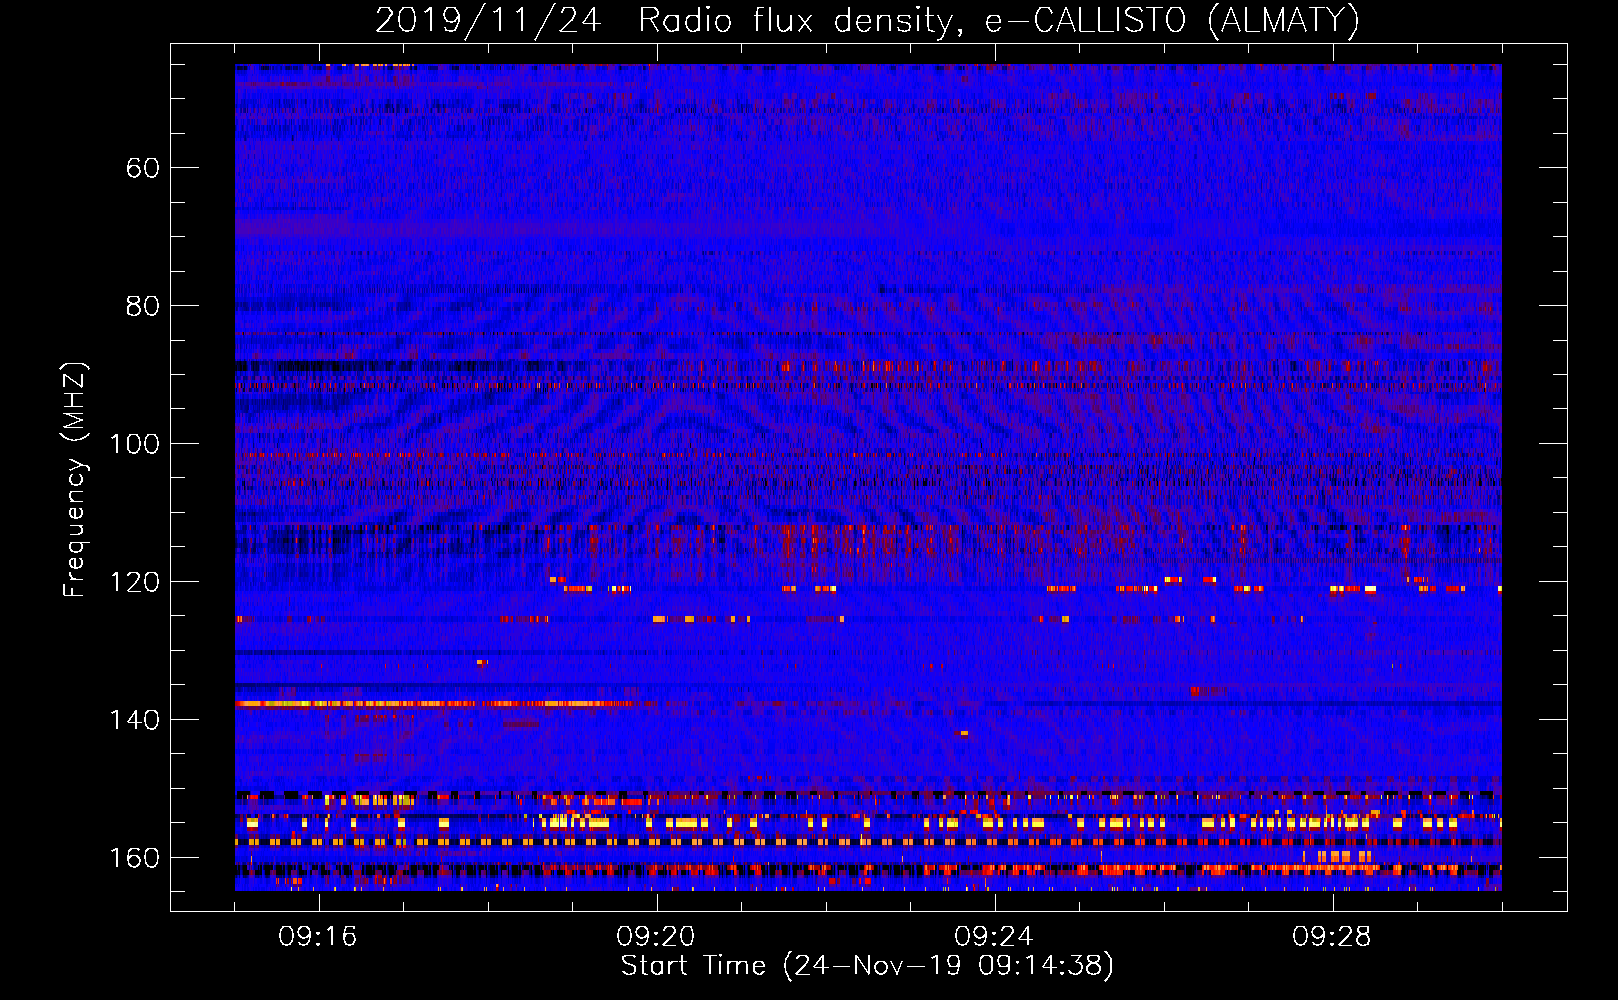This screenshot has height=1000, width=1618.
Task: Select the 'Frequency (MHZ)' y-axis label
Action: tap(76, 479)
